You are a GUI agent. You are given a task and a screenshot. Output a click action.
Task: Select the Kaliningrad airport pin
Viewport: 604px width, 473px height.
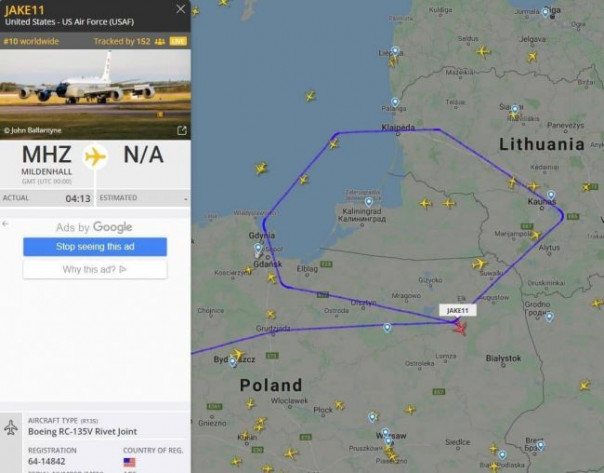pyautogui.click(x=368, y=201)
